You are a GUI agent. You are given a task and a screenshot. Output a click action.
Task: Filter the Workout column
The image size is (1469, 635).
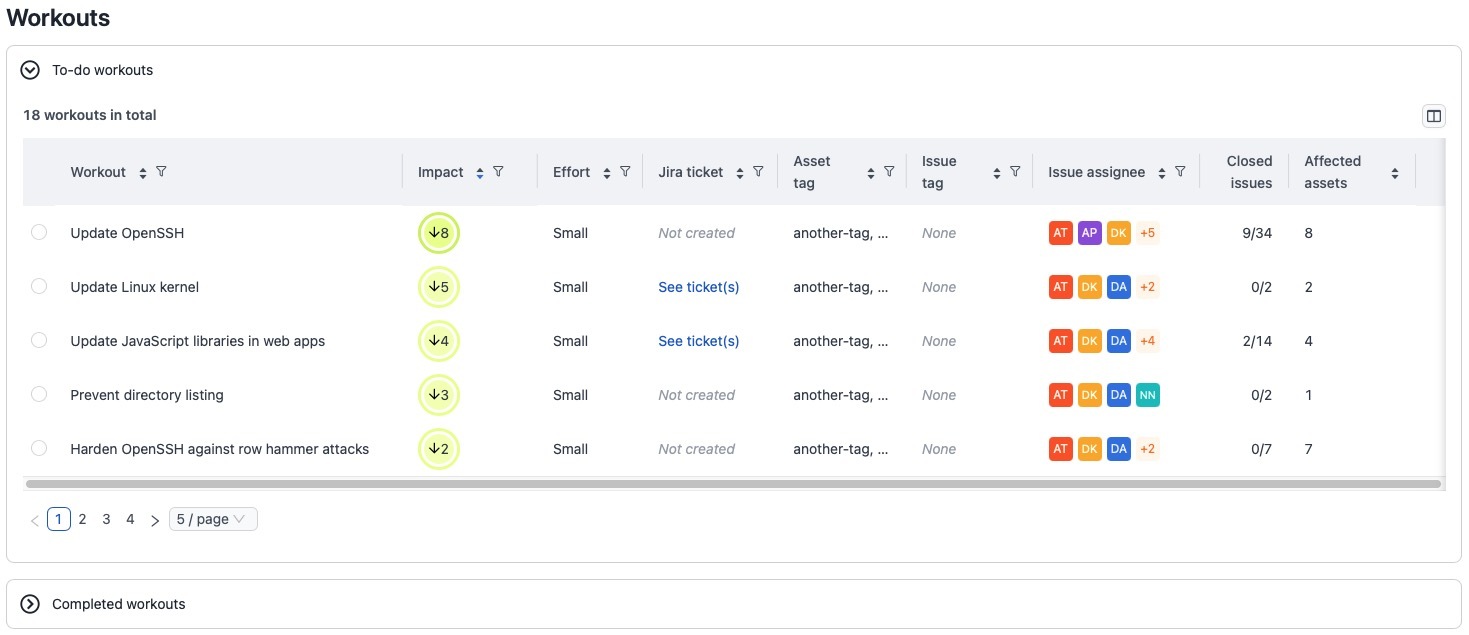(161, 172)
